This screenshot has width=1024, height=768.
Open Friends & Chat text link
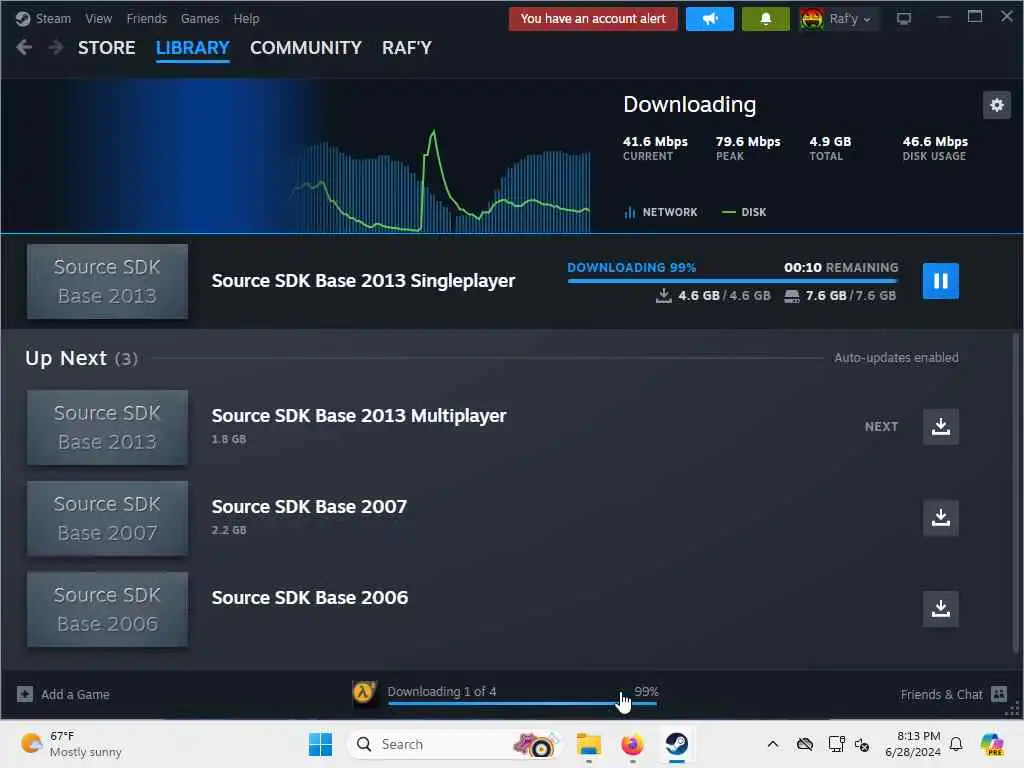click(941, 694)
